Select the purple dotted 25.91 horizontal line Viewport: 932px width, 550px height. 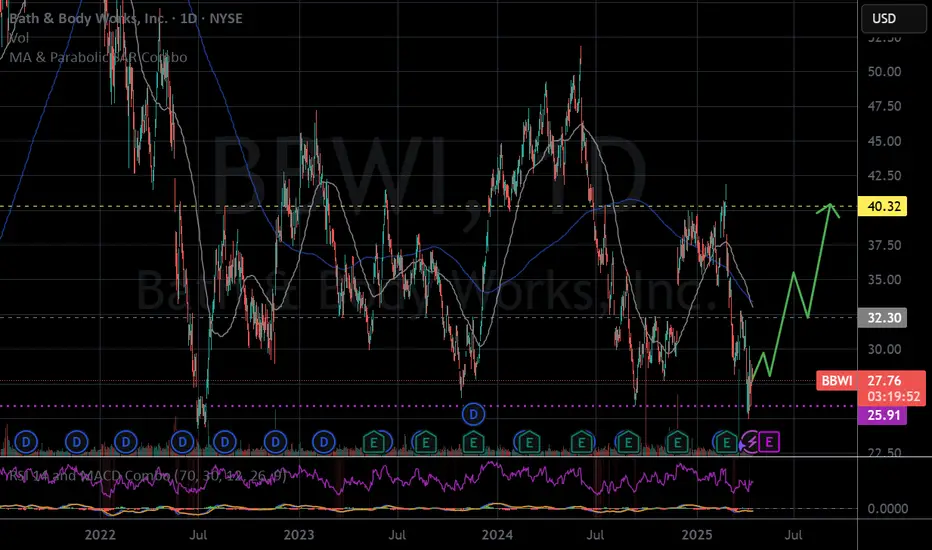428,407
